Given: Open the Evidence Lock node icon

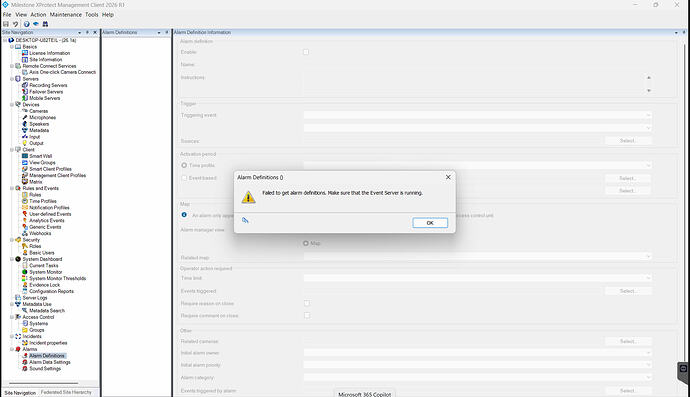Looking at the screenshot, I should [25, 285].
